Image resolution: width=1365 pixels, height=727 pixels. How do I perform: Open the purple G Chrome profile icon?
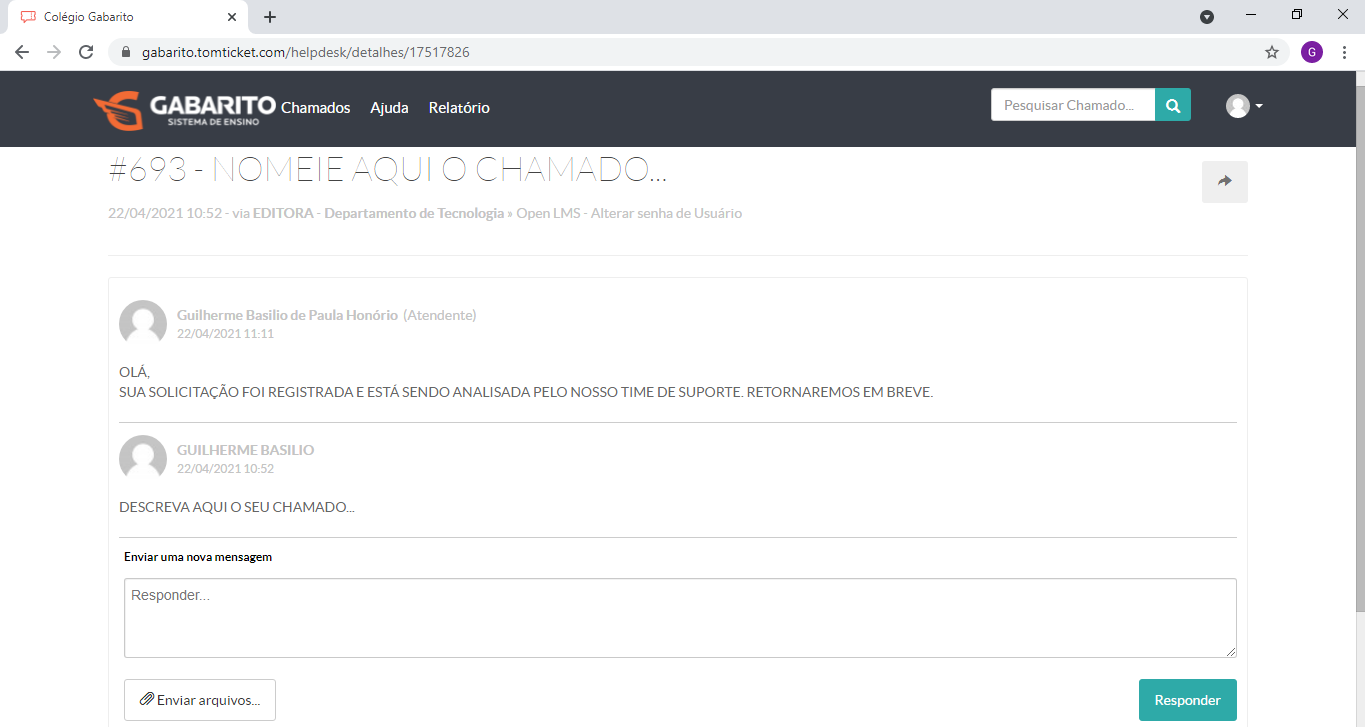click(1312, 52)
